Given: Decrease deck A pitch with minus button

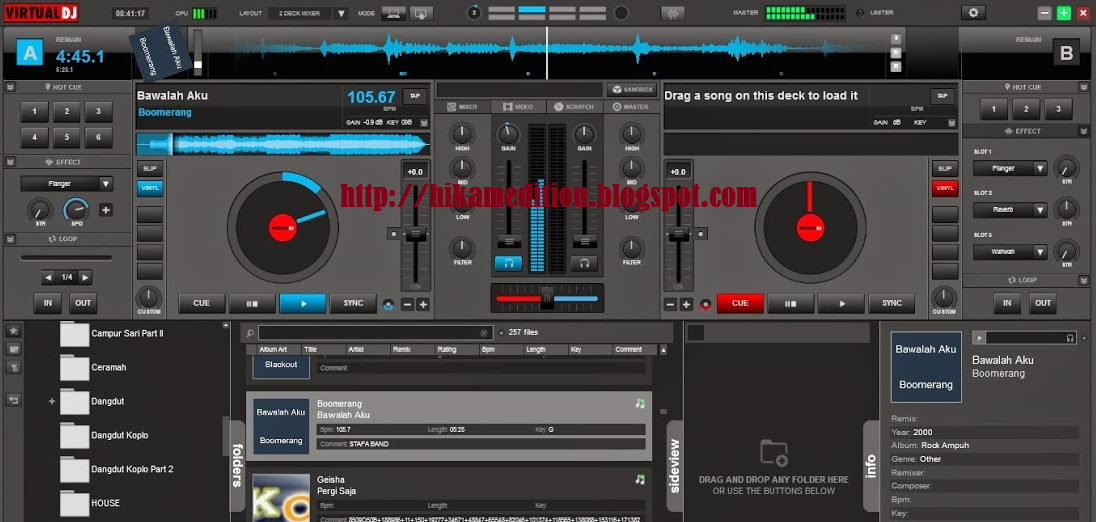Looking at the screenshot, I should (x=407, y=304).
